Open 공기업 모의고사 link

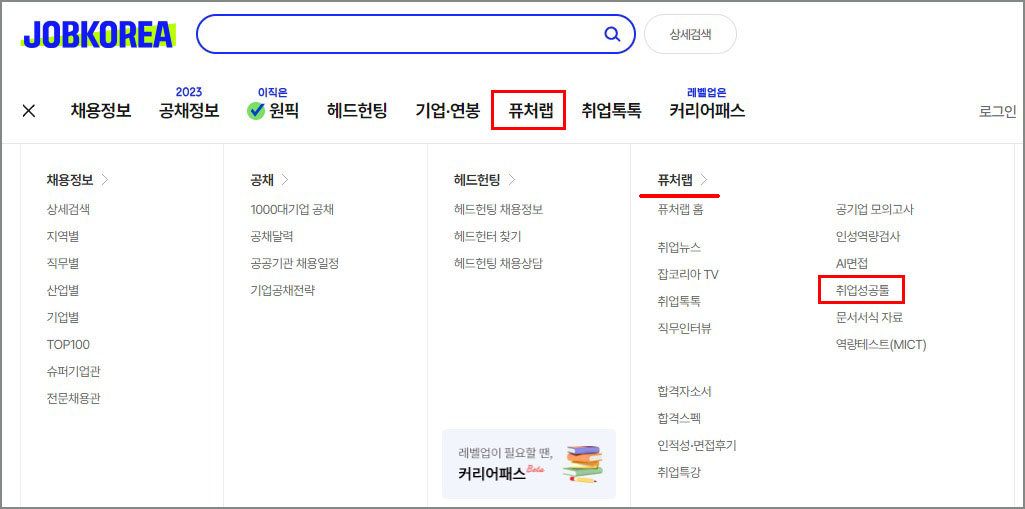(x=875, y=210)
